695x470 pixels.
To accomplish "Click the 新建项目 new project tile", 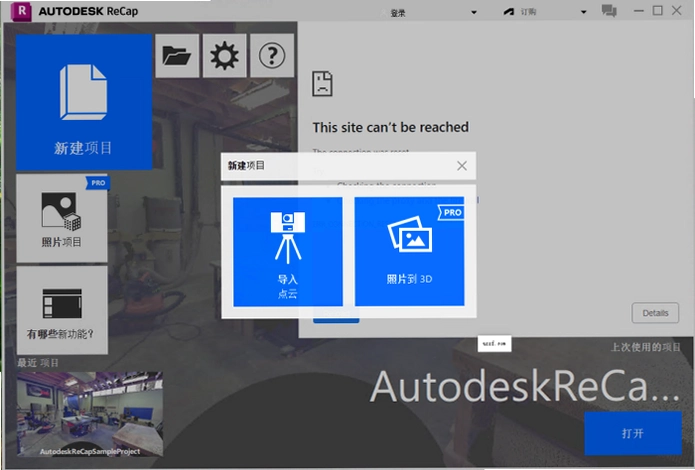I will coord(84,102).
